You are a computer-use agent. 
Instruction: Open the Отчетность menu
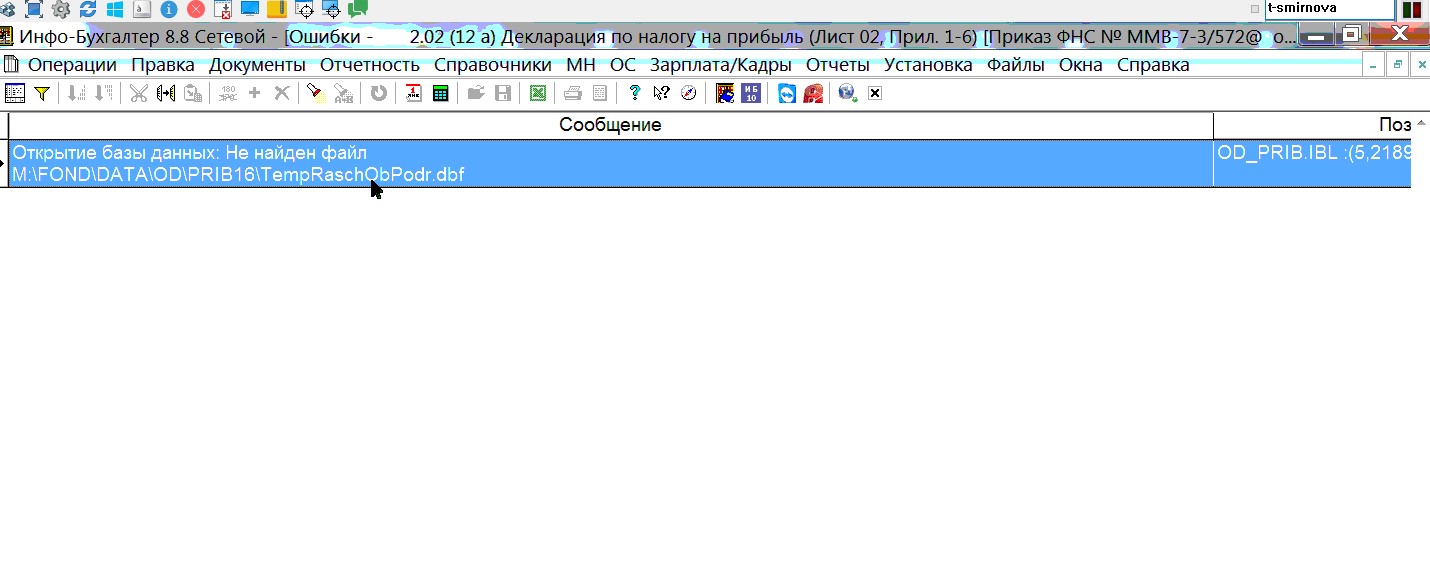[x=370, y=65]
